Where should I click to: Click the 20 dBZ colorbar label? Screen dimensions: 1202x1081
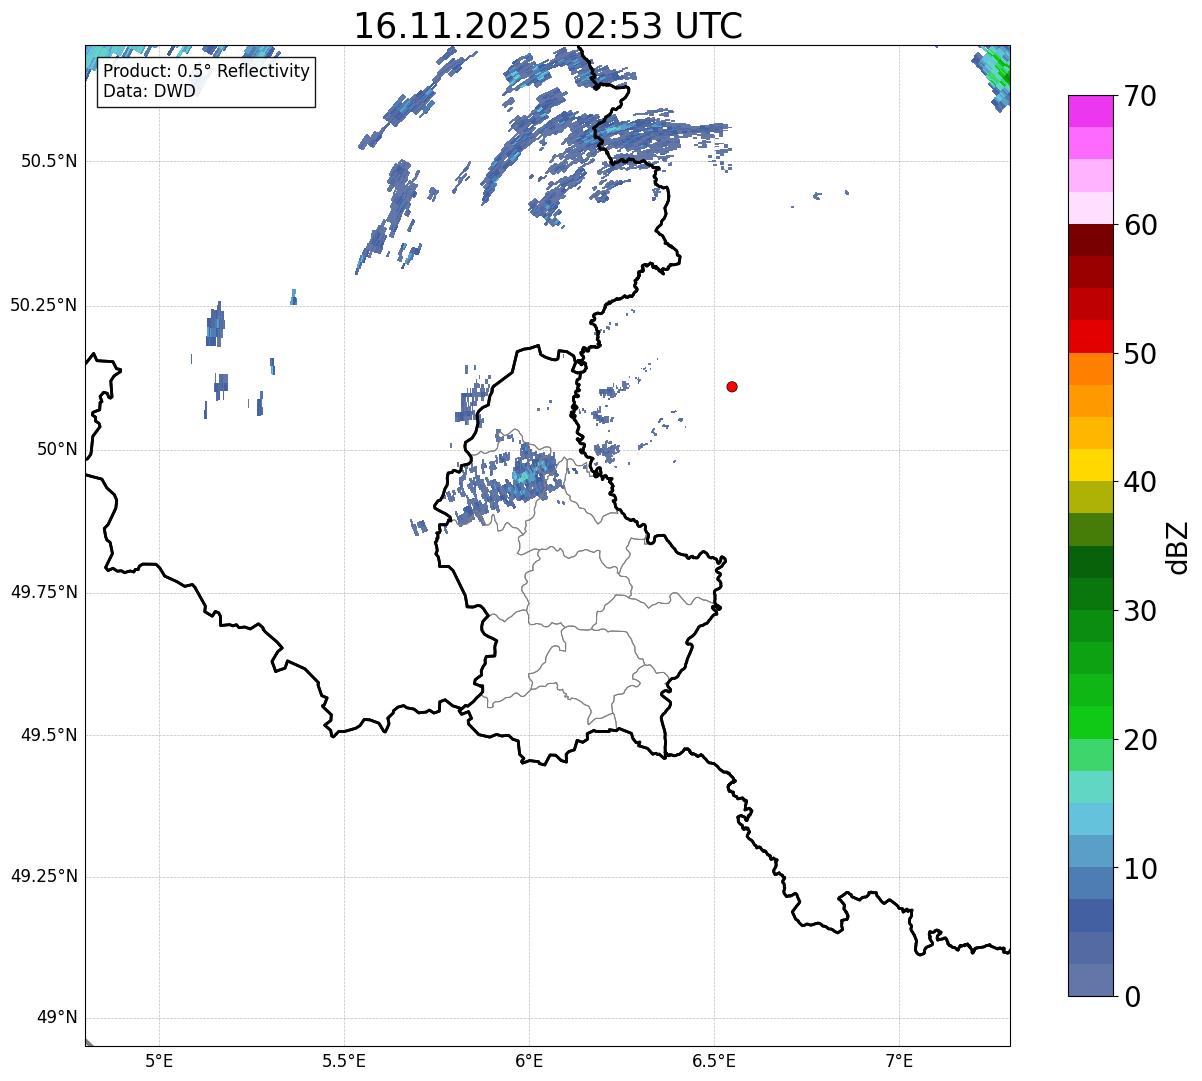[x=1139, y=740]
